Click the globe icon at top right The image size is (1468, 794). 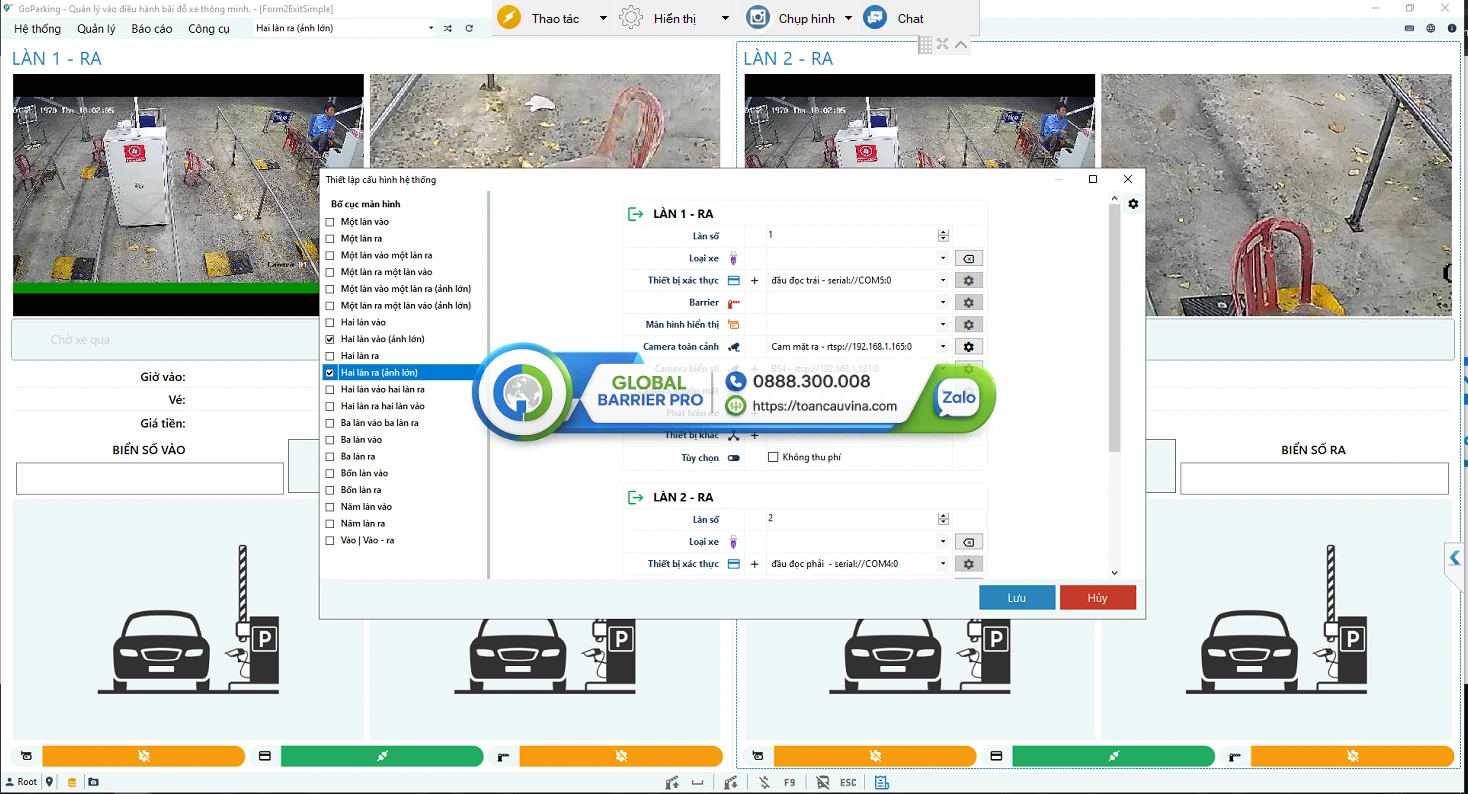pos(1431,28)
